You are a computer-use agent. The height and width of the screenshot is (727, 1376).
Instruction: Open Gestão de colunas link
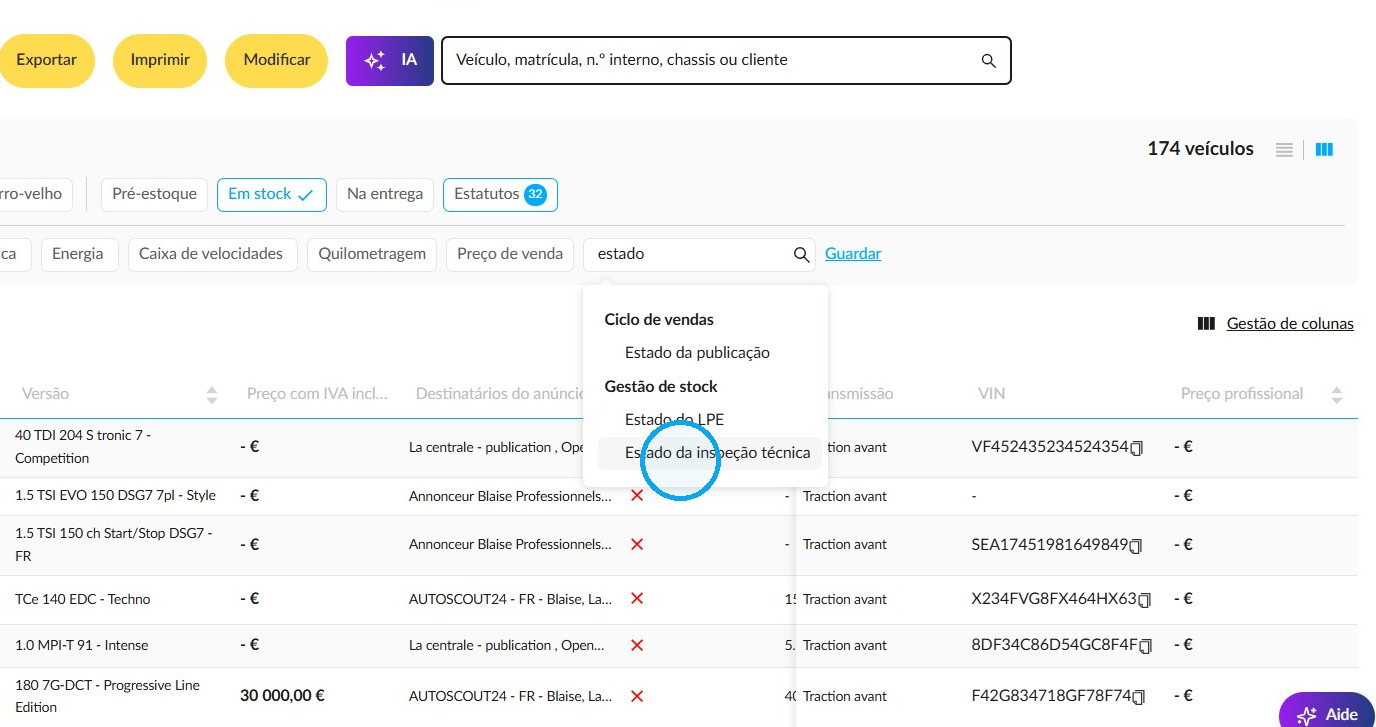point(1290,324)
